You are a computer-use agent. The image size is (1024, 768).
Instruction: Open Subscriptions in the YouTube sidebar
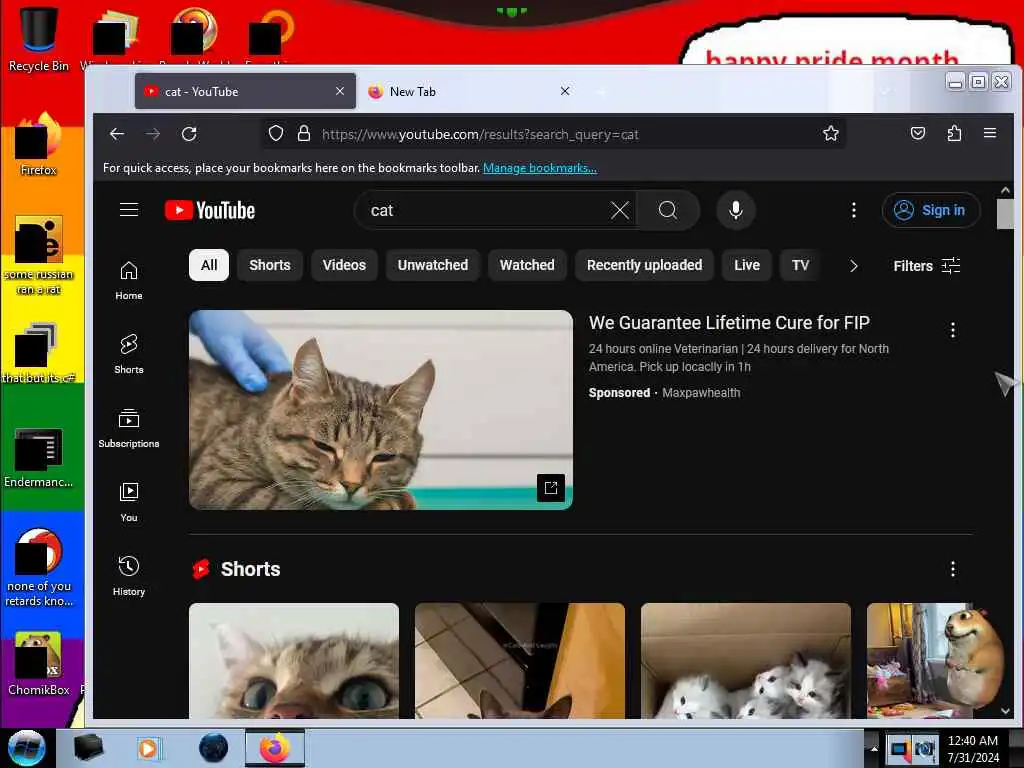pos(129,428)
